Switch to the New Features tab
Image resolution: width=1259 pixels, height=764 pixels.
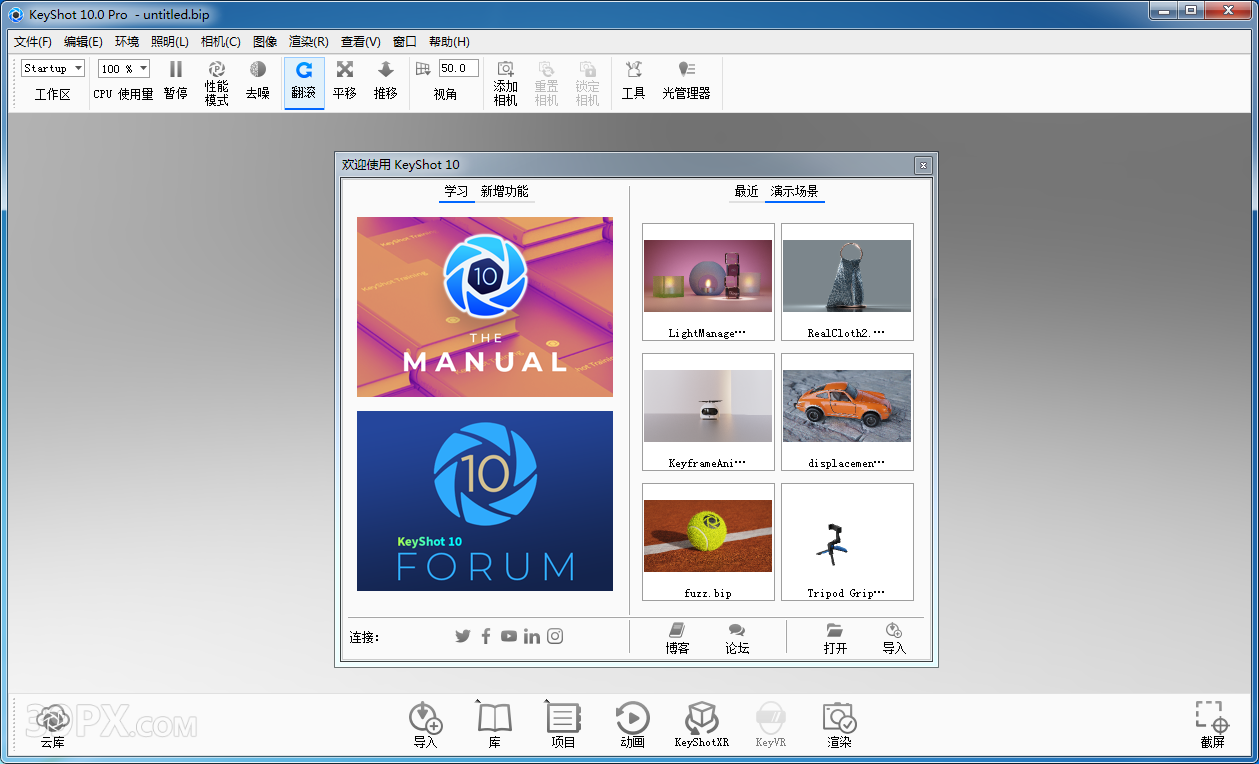pos(505,192)
